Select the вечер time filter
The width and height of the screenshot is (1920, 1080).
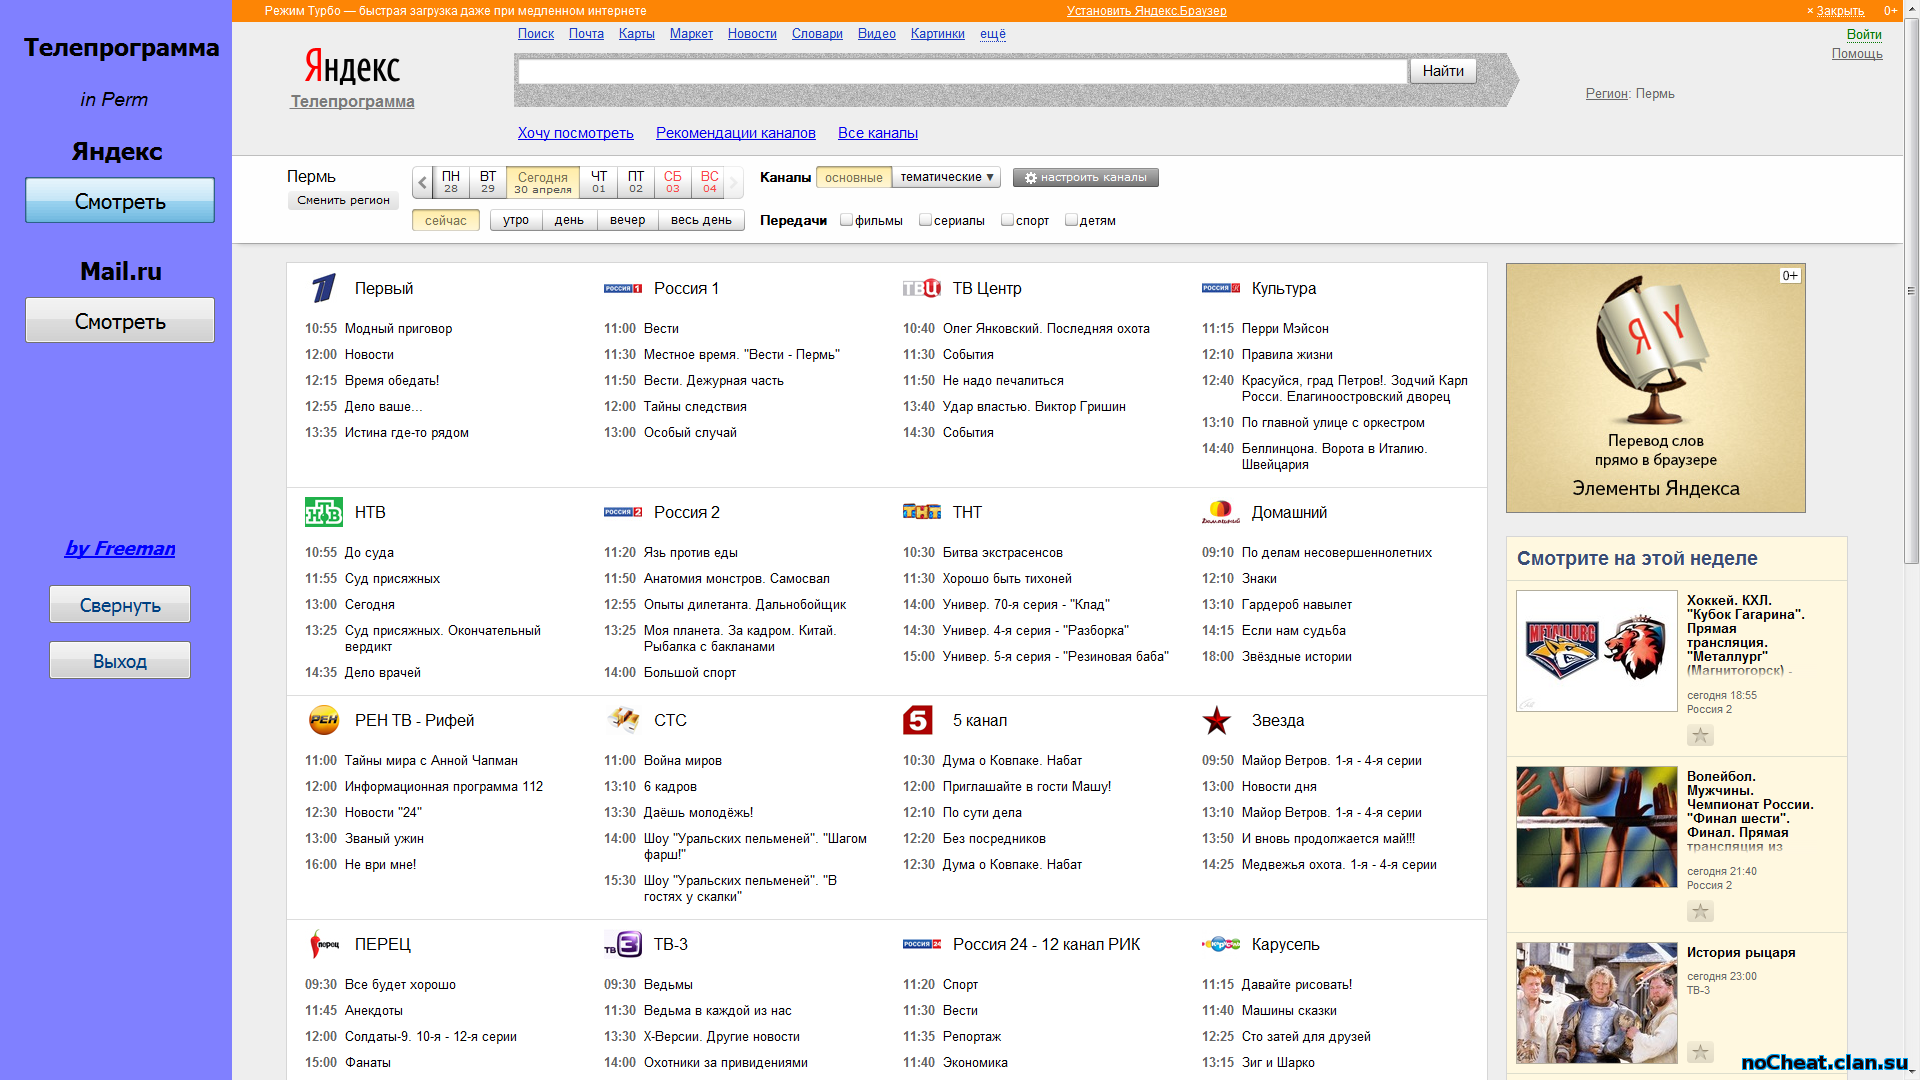click(x=628, y=220)
